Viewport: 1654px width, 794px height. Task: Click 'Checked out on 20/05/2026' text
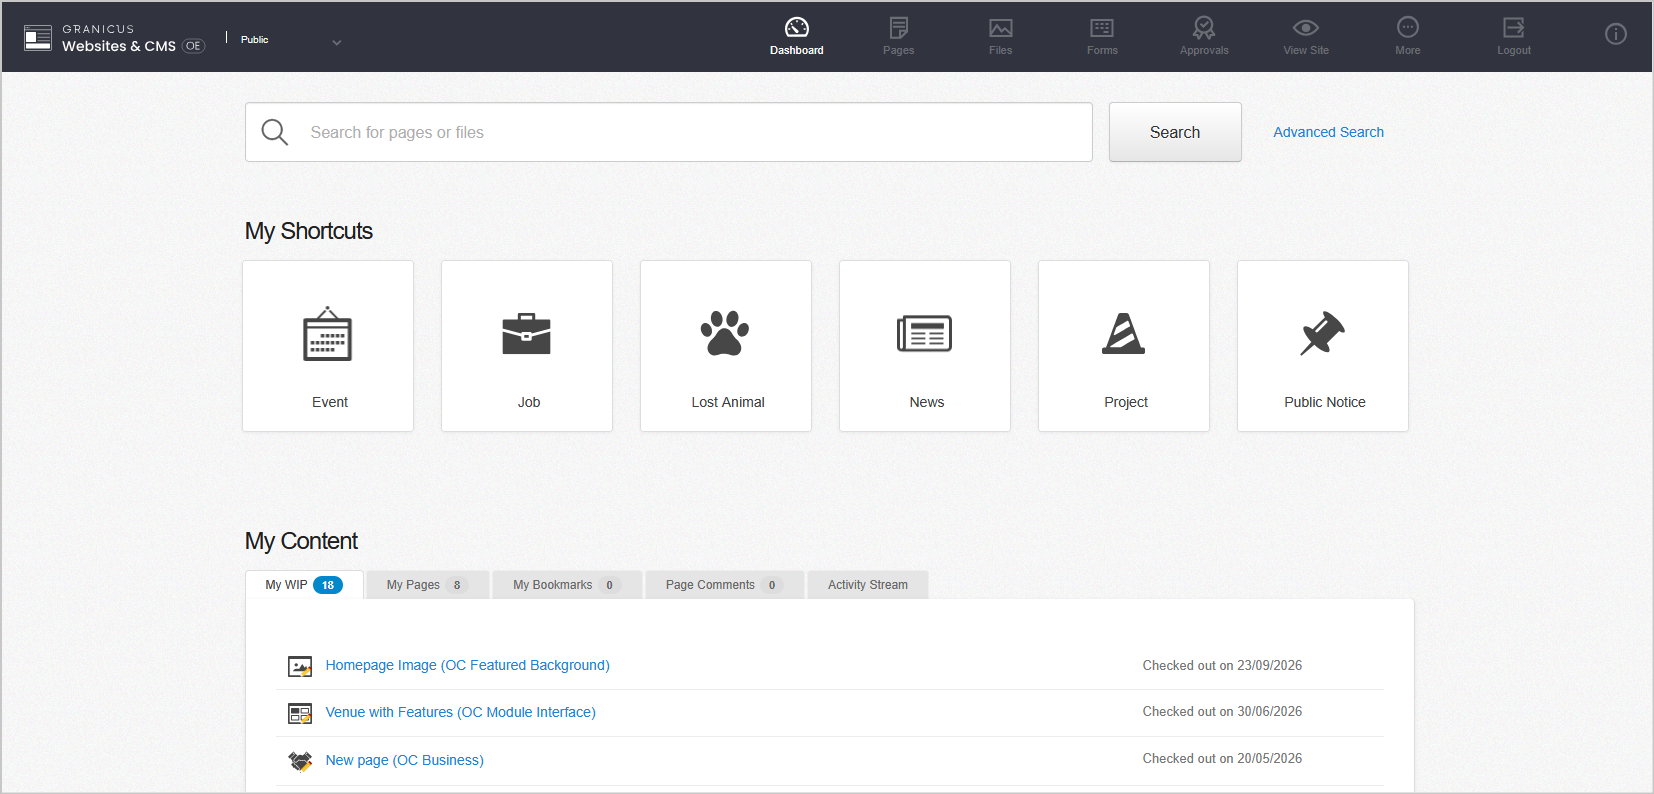(x=1222, y=758)
